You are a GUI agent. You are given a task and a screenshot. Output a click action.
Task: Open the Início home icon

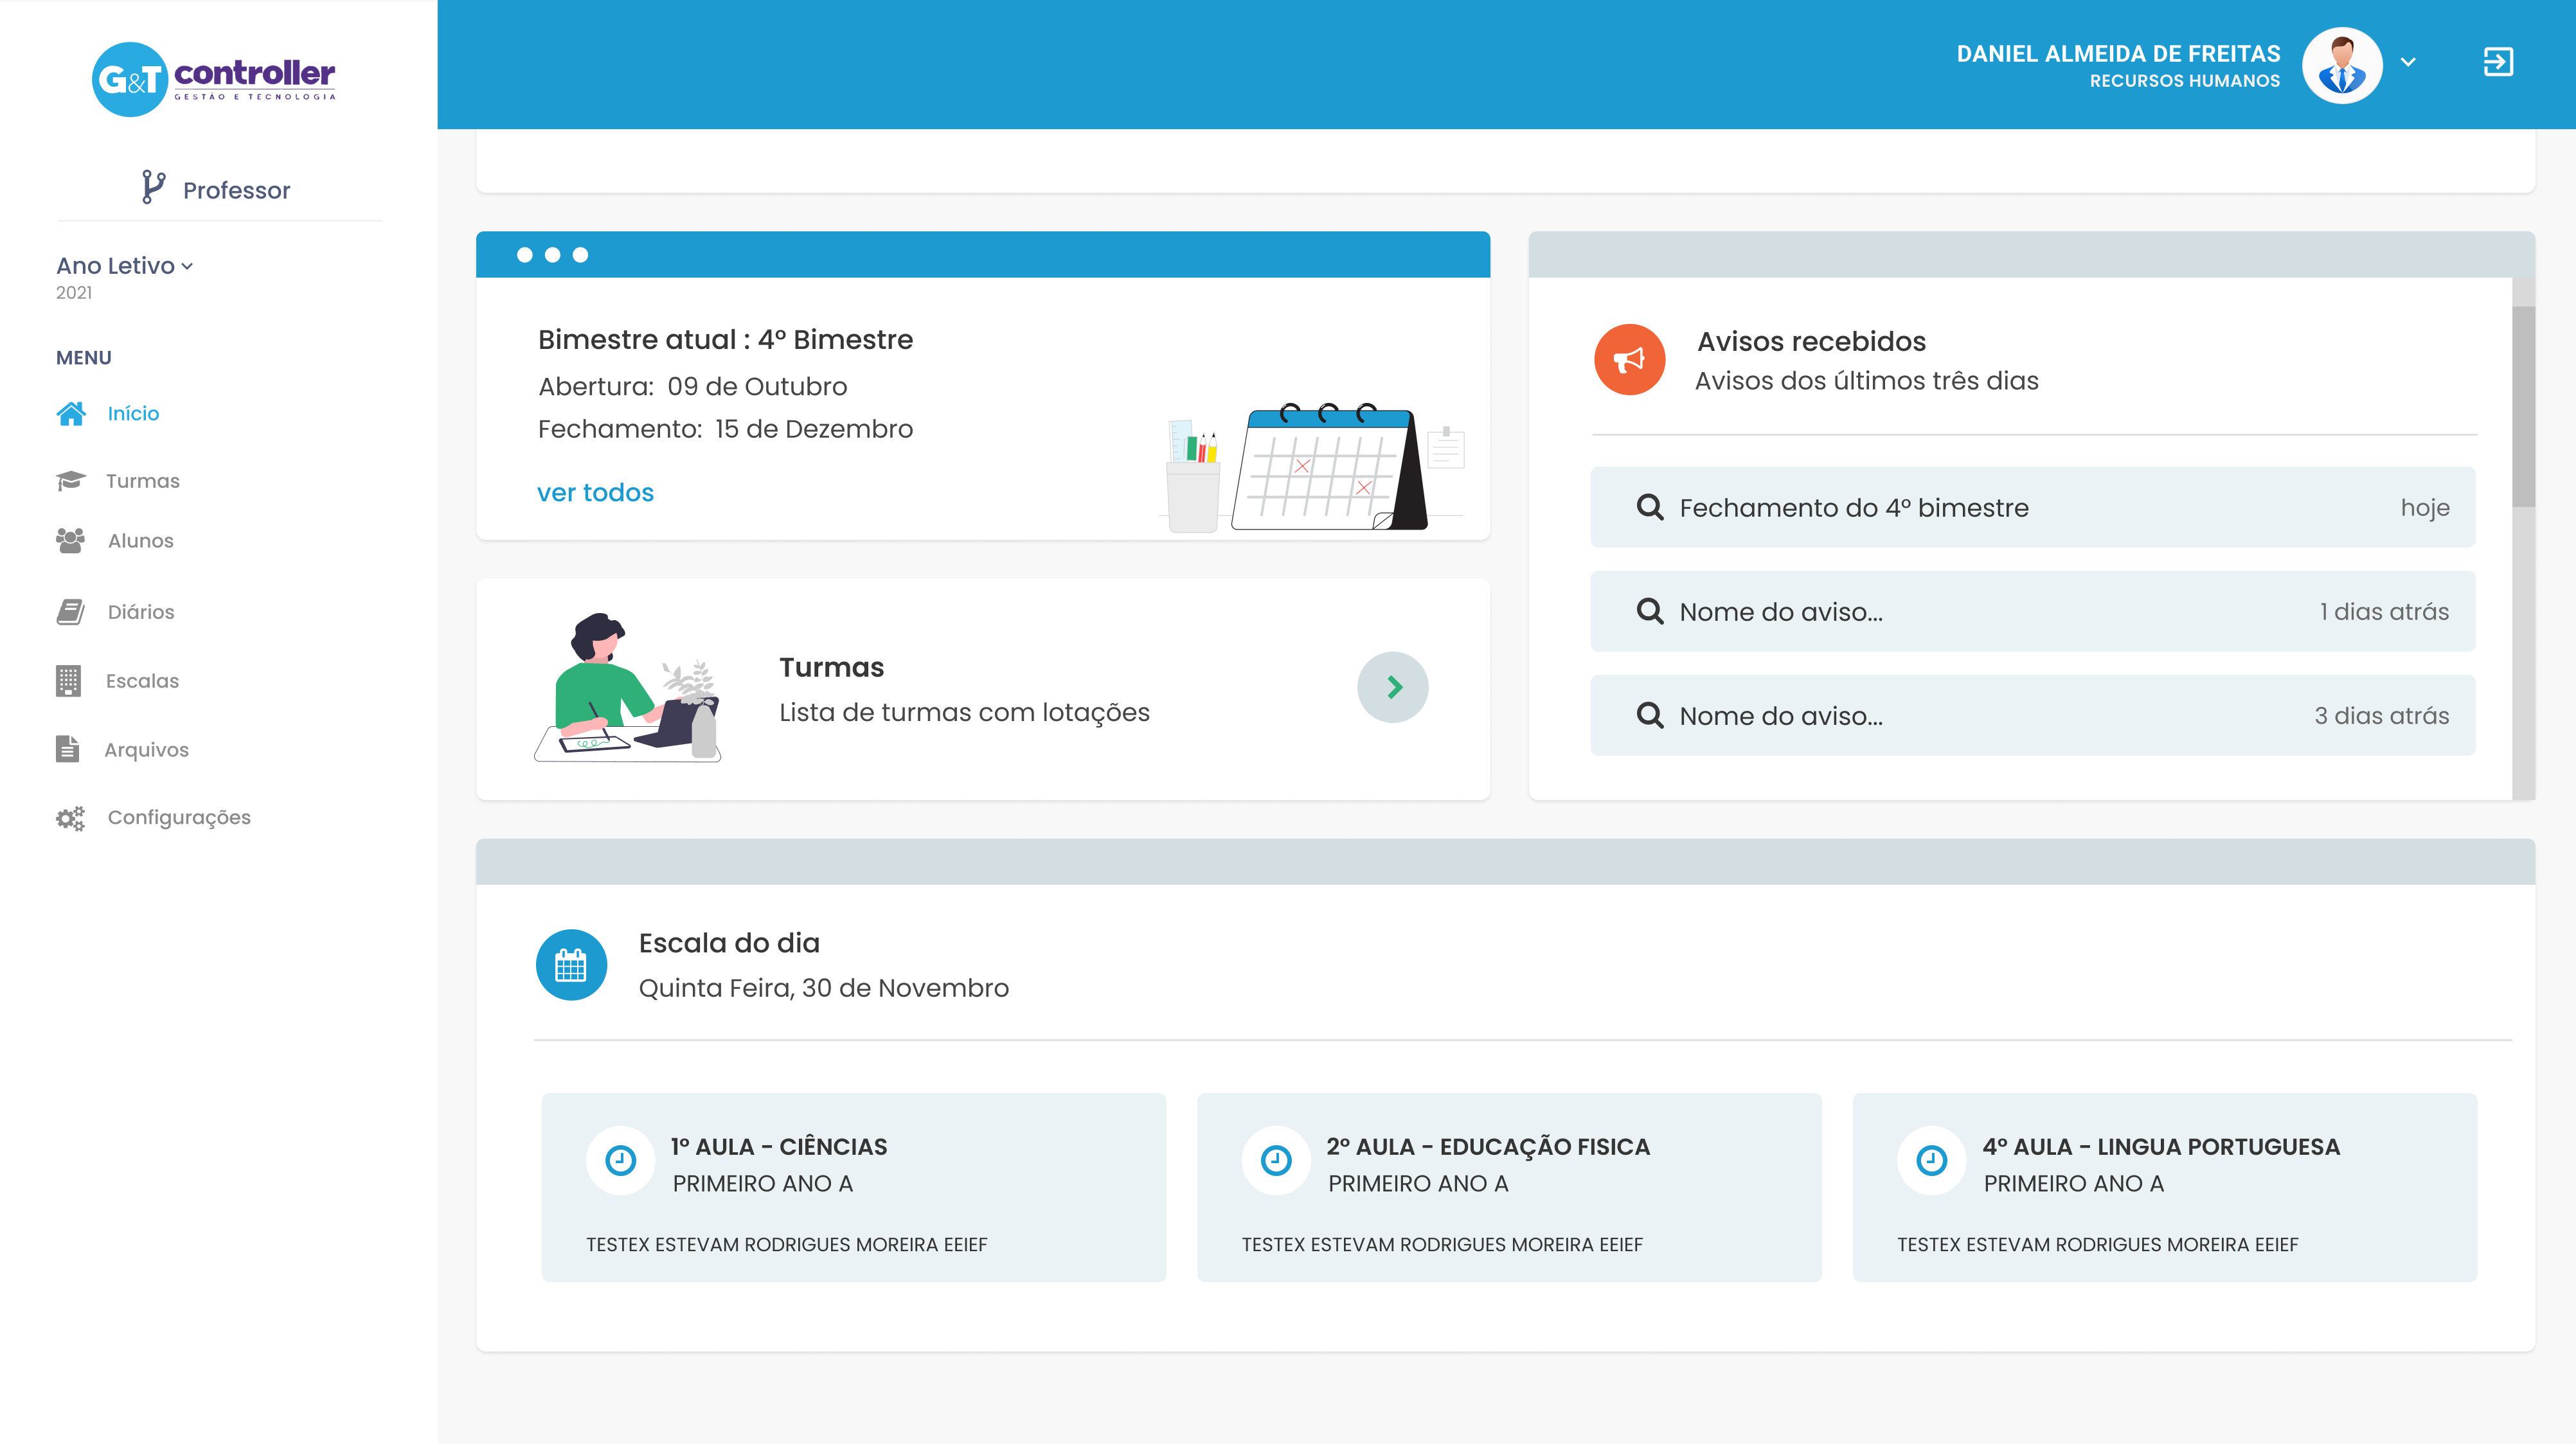[71, 412]
